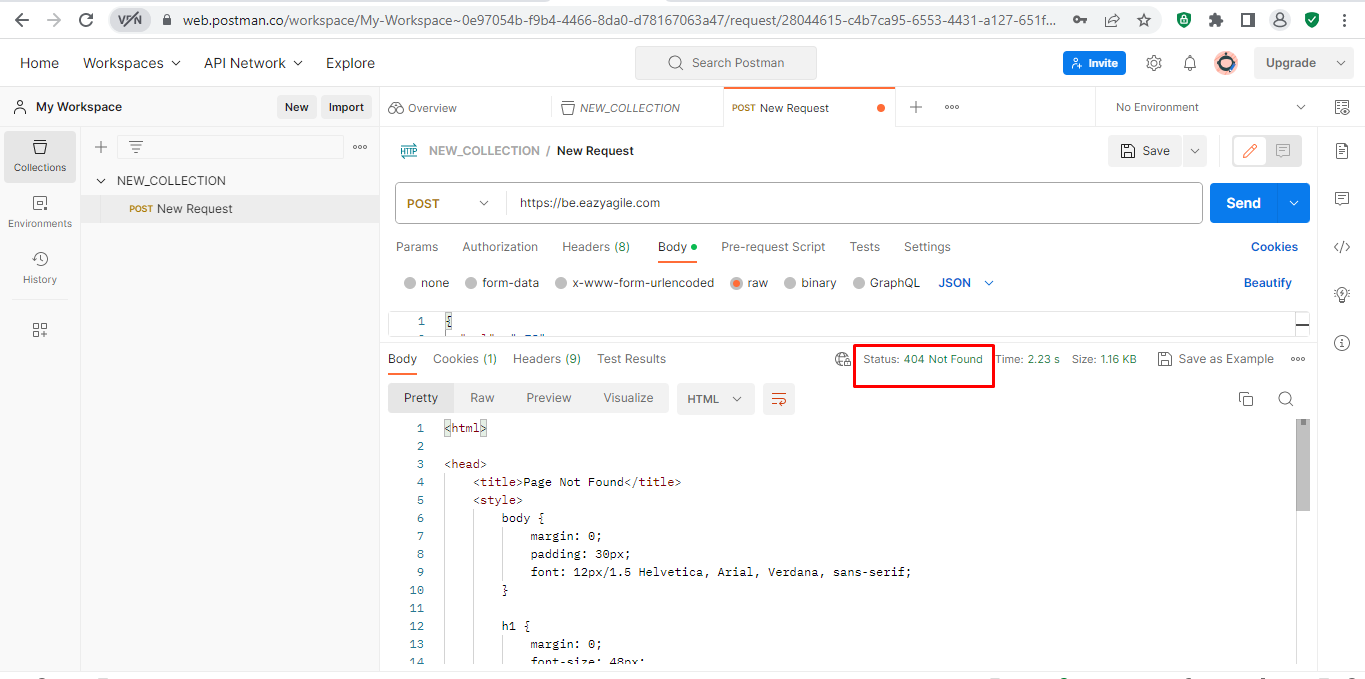The width and height of the screenshot is (1365, 679).
Task: Select x-www-form-urlencoded body type
Action: pyautogui.click(x=561, y=283)
